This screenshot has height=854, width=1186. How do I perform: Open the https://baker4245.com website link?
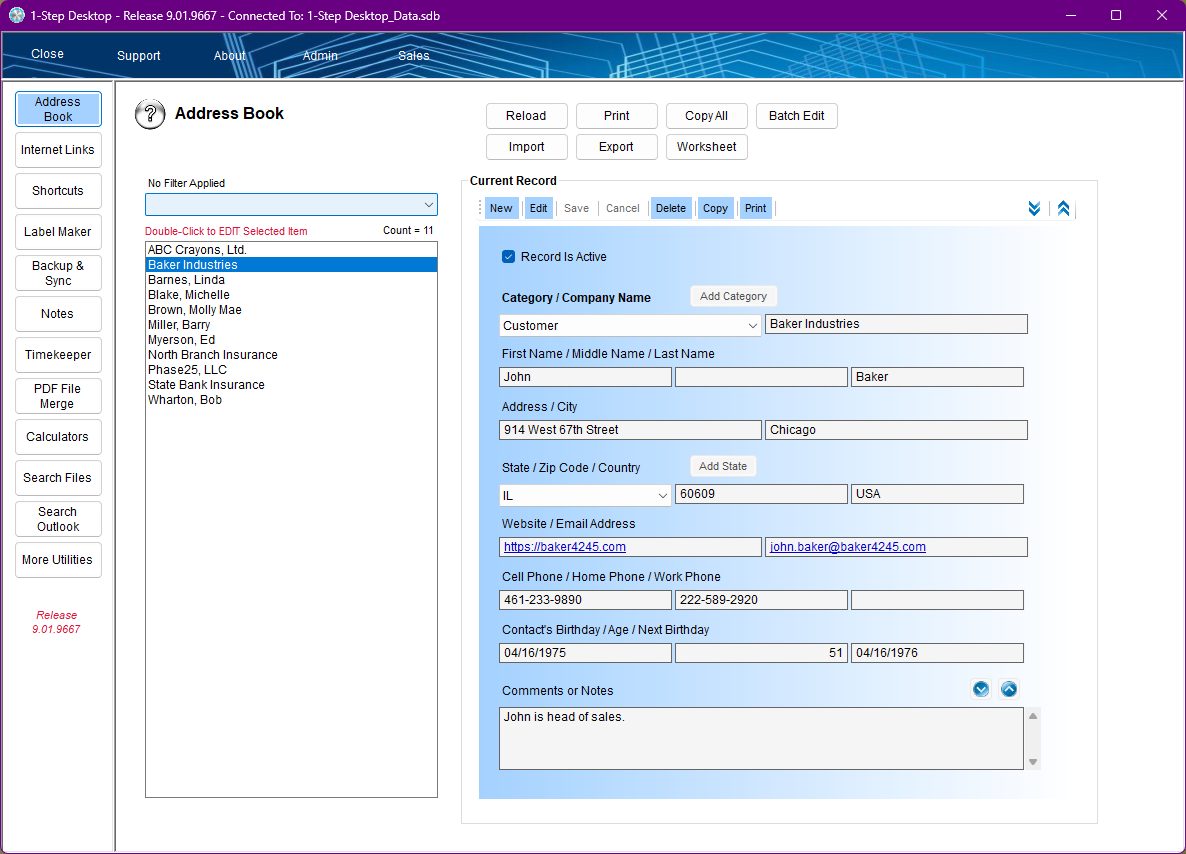tap(565, 547)
